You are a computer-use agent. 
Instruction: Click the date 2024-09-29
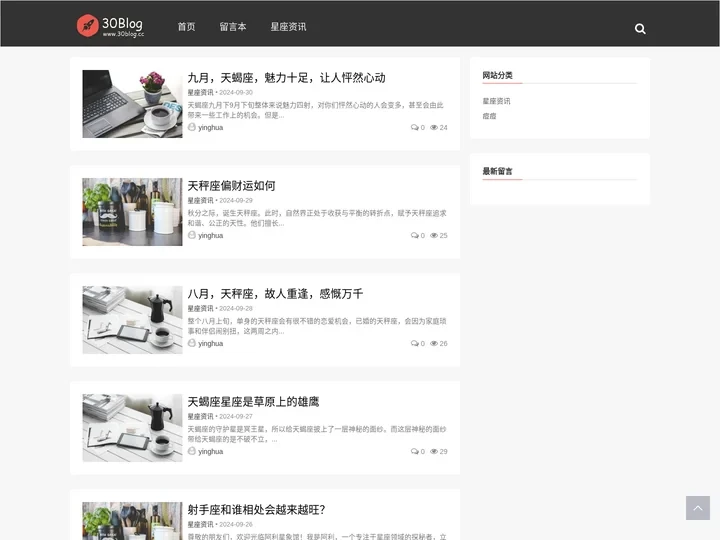click(x=236, y=200)
